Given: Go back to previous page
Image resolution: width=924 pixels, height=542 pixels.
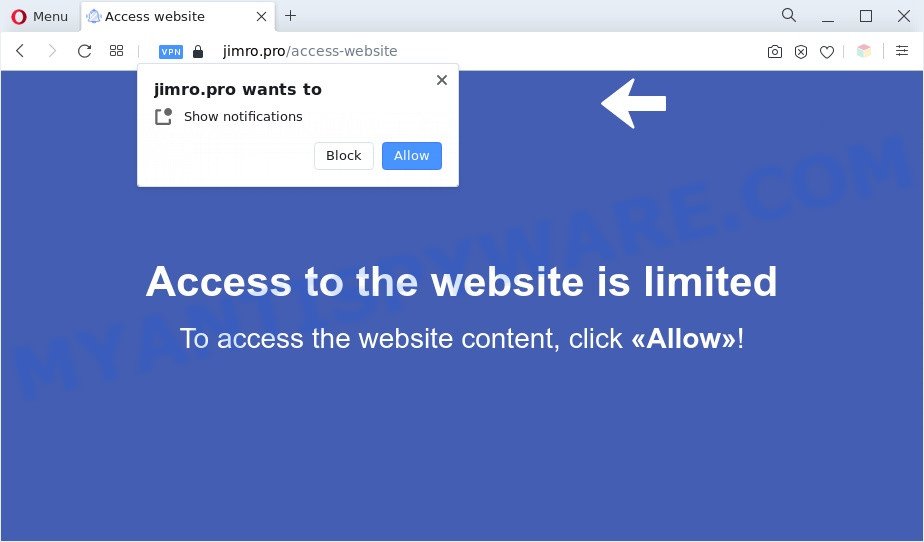Looking at the screenshot, I should 20,51.
